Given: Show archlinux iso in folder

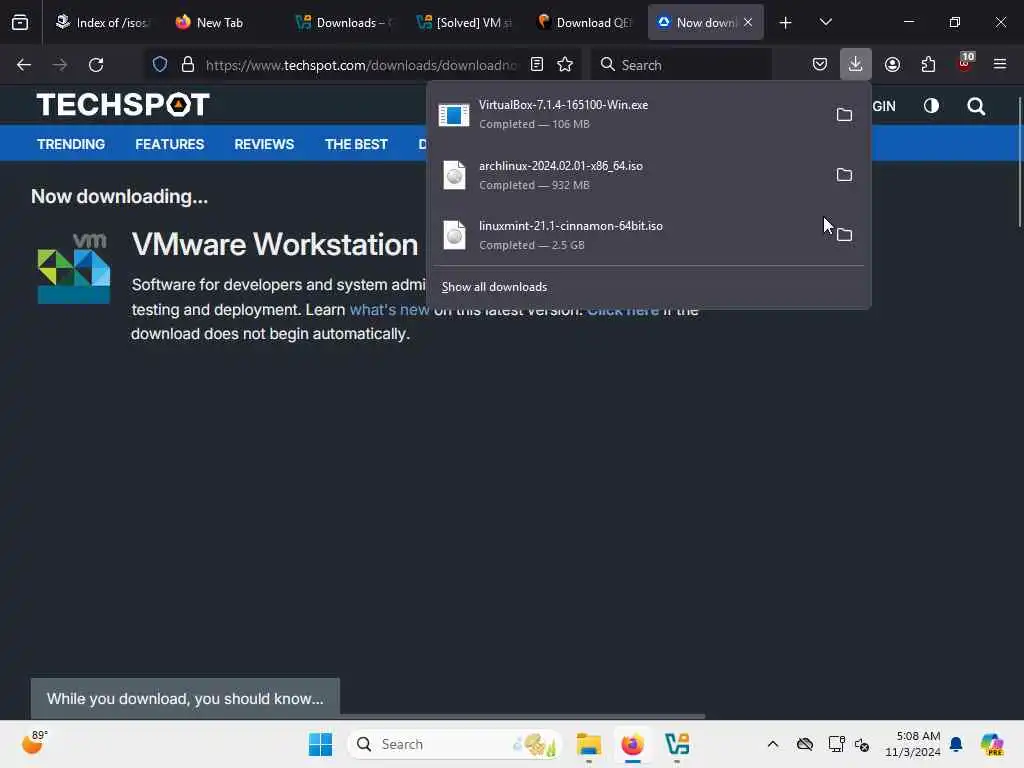Looking at the screenshot, I should [844, 174].
